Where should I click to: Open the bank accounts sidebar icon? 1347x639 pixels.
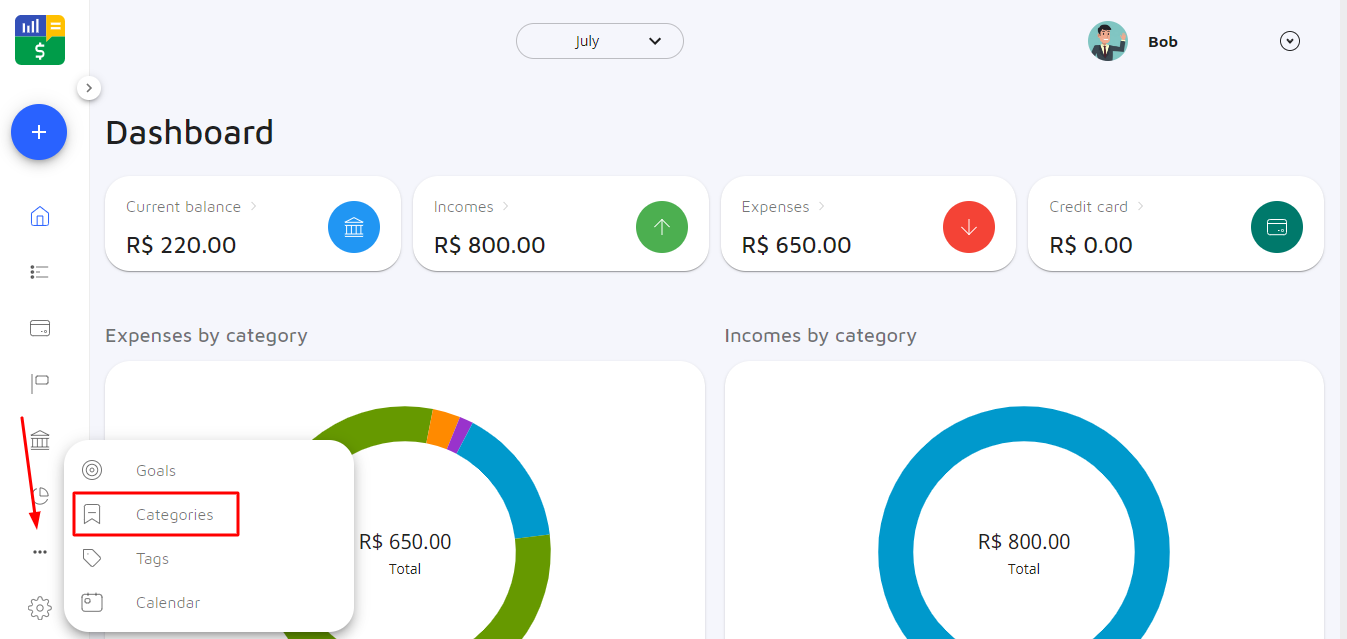(x=40, y=440)
